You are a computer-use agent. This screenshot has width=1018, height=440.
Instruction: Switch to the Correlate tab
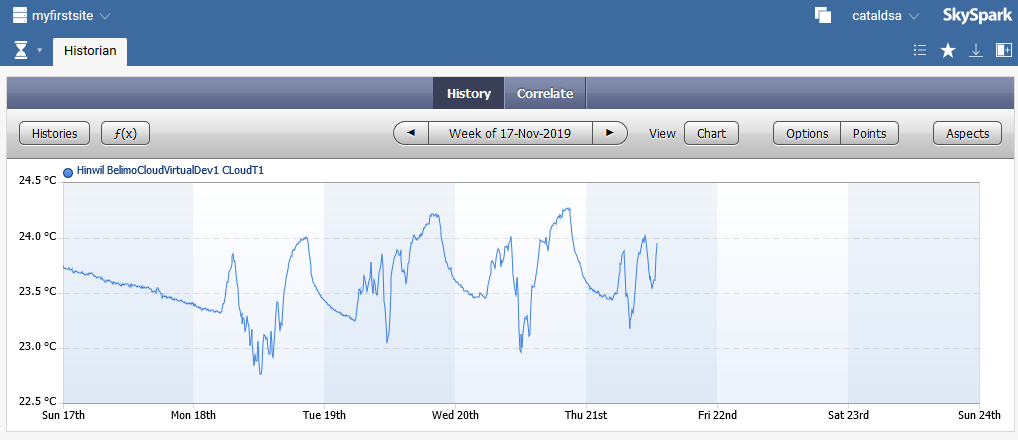coord(545,94)
